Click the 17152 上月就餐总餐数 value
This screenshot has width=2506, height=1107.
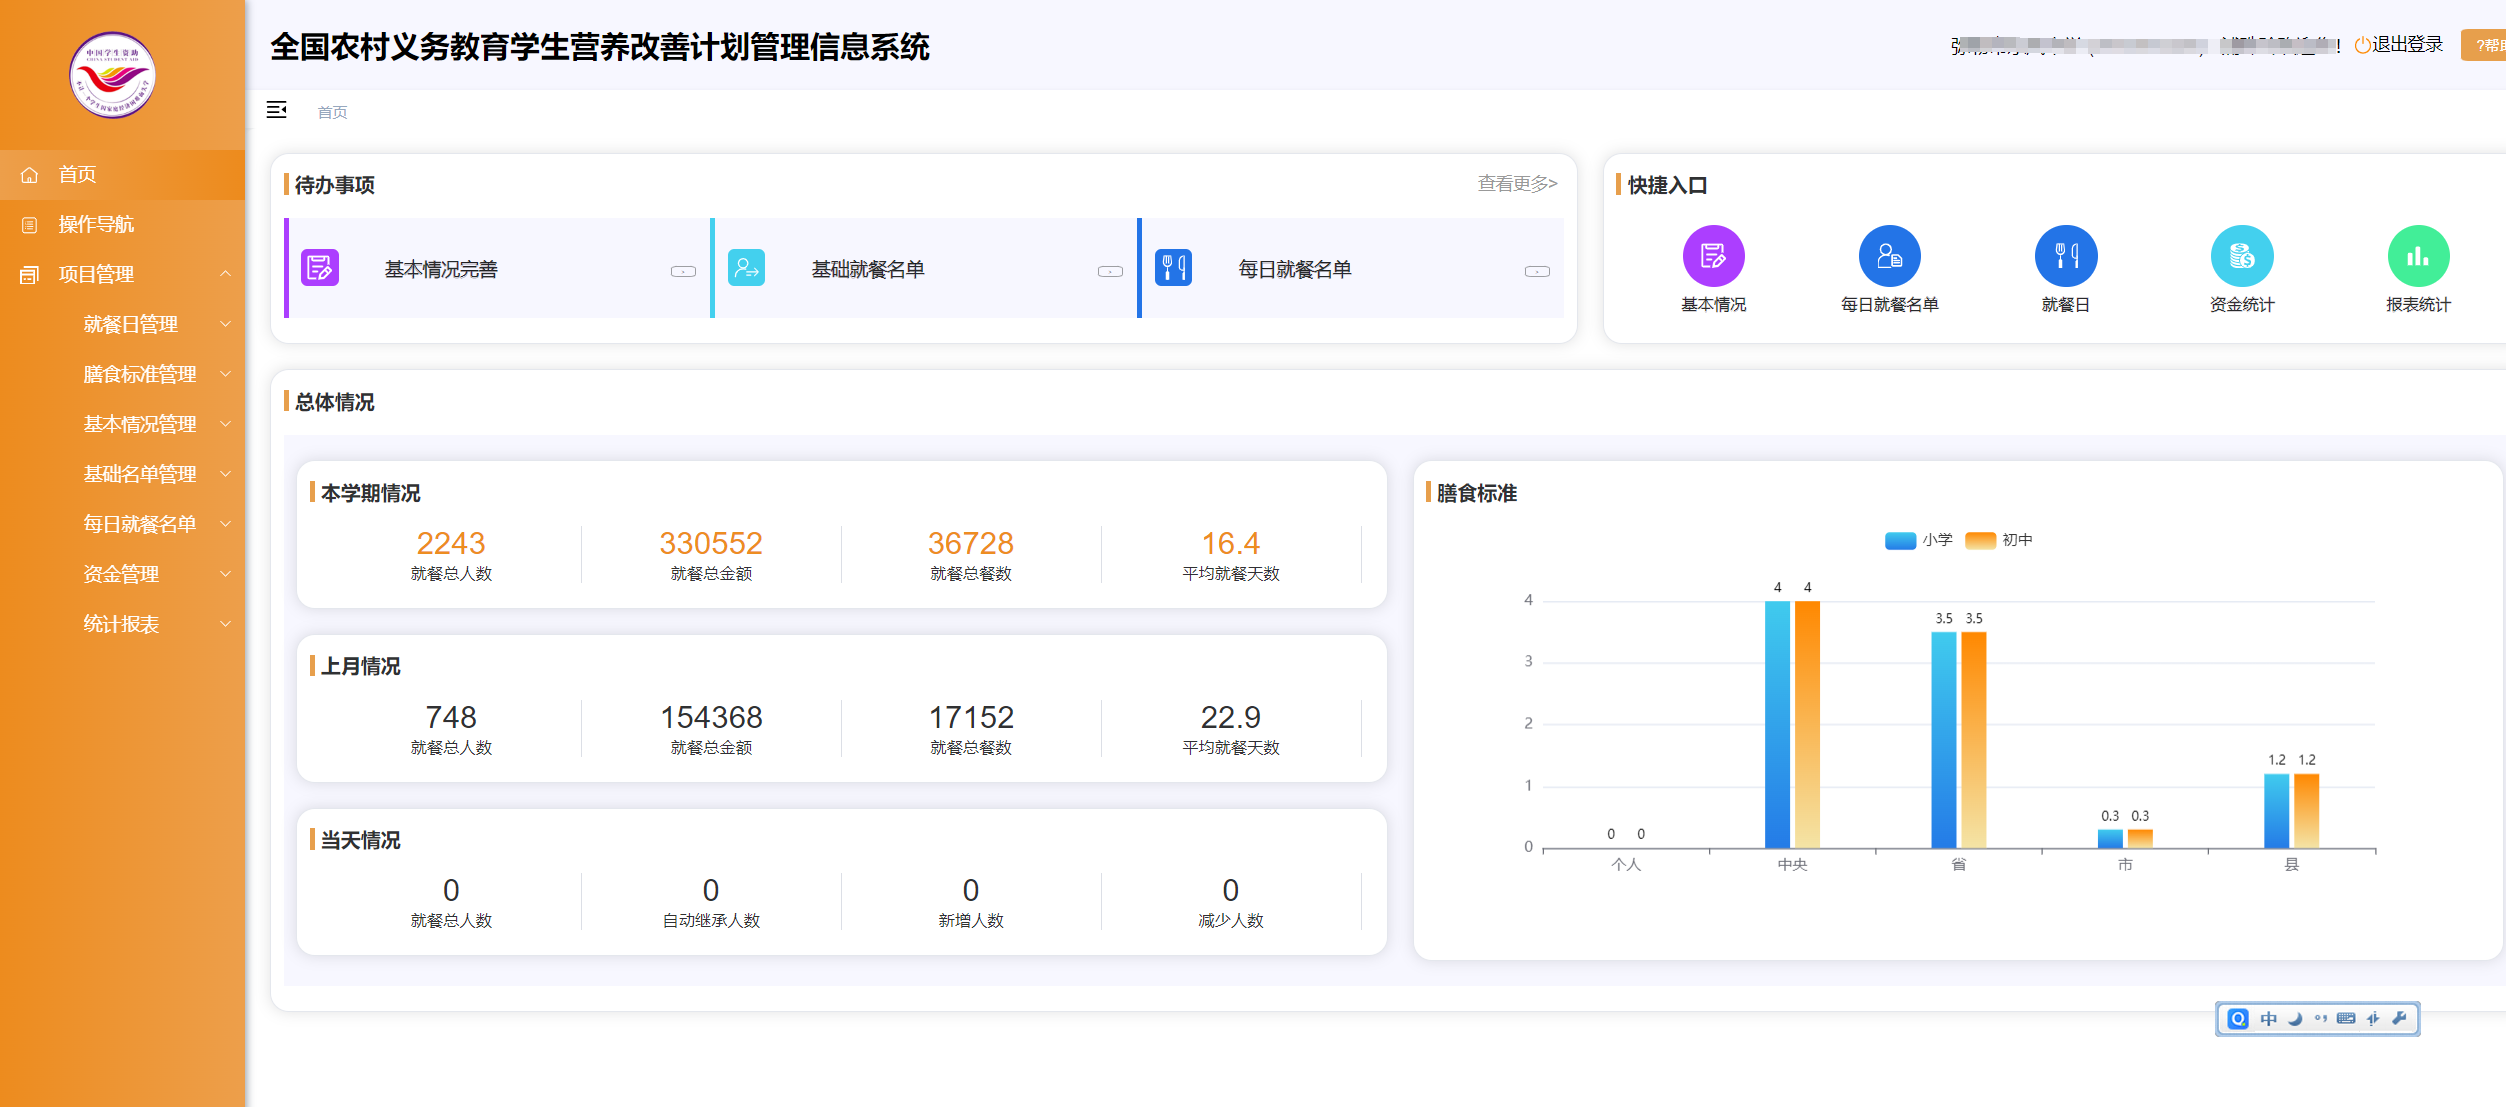[x=971, y=717]
